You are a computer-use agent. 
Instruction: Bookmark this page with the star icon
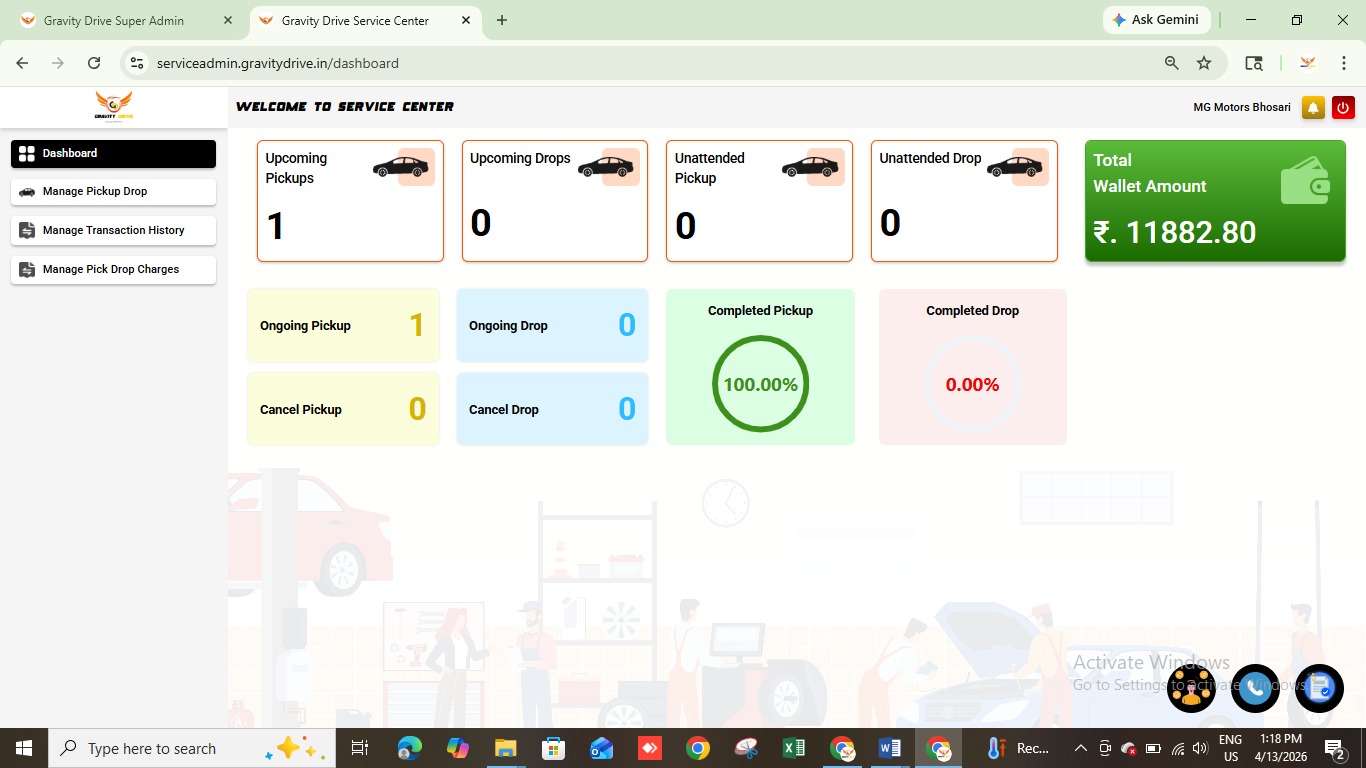point(1204,63)
